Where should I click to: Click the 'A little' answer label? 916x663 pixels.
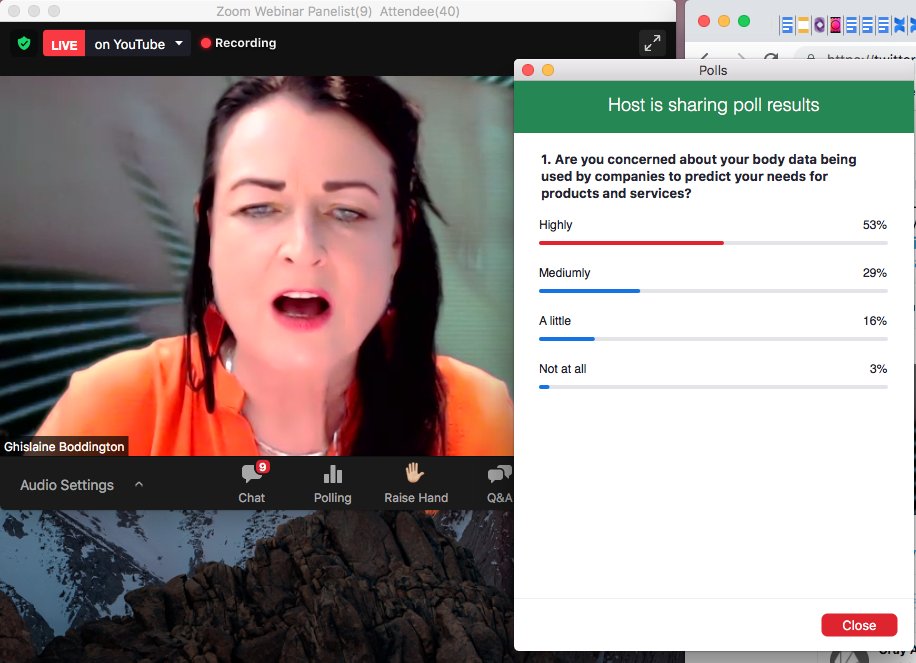[555, 321]
